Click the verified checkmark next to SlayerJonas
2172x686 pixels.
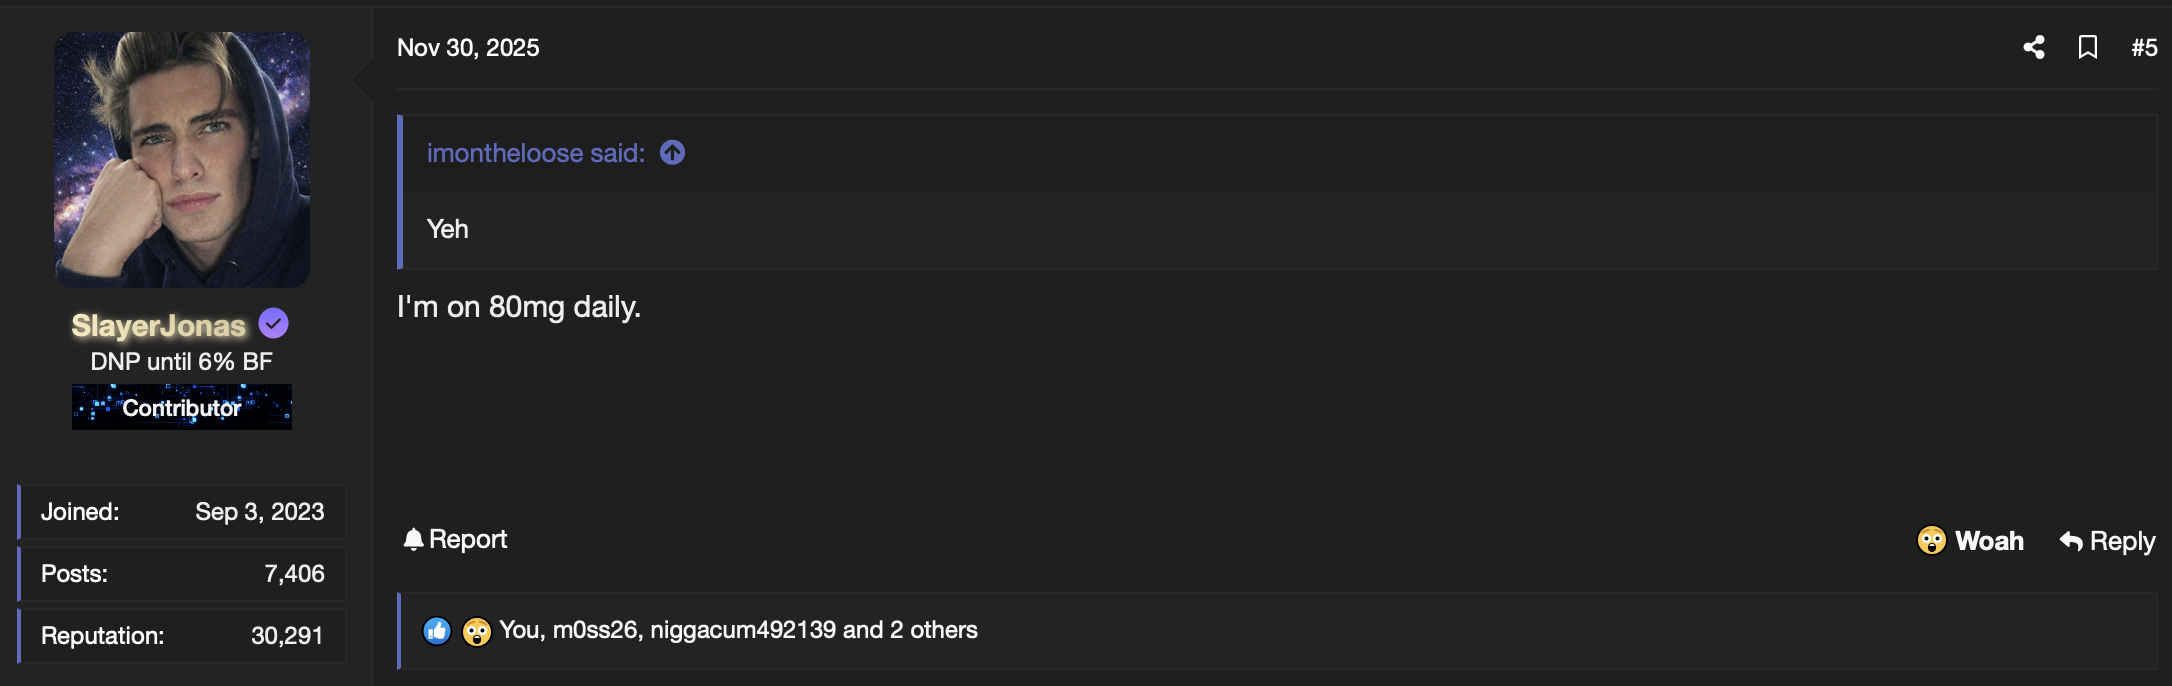point(273,322)
